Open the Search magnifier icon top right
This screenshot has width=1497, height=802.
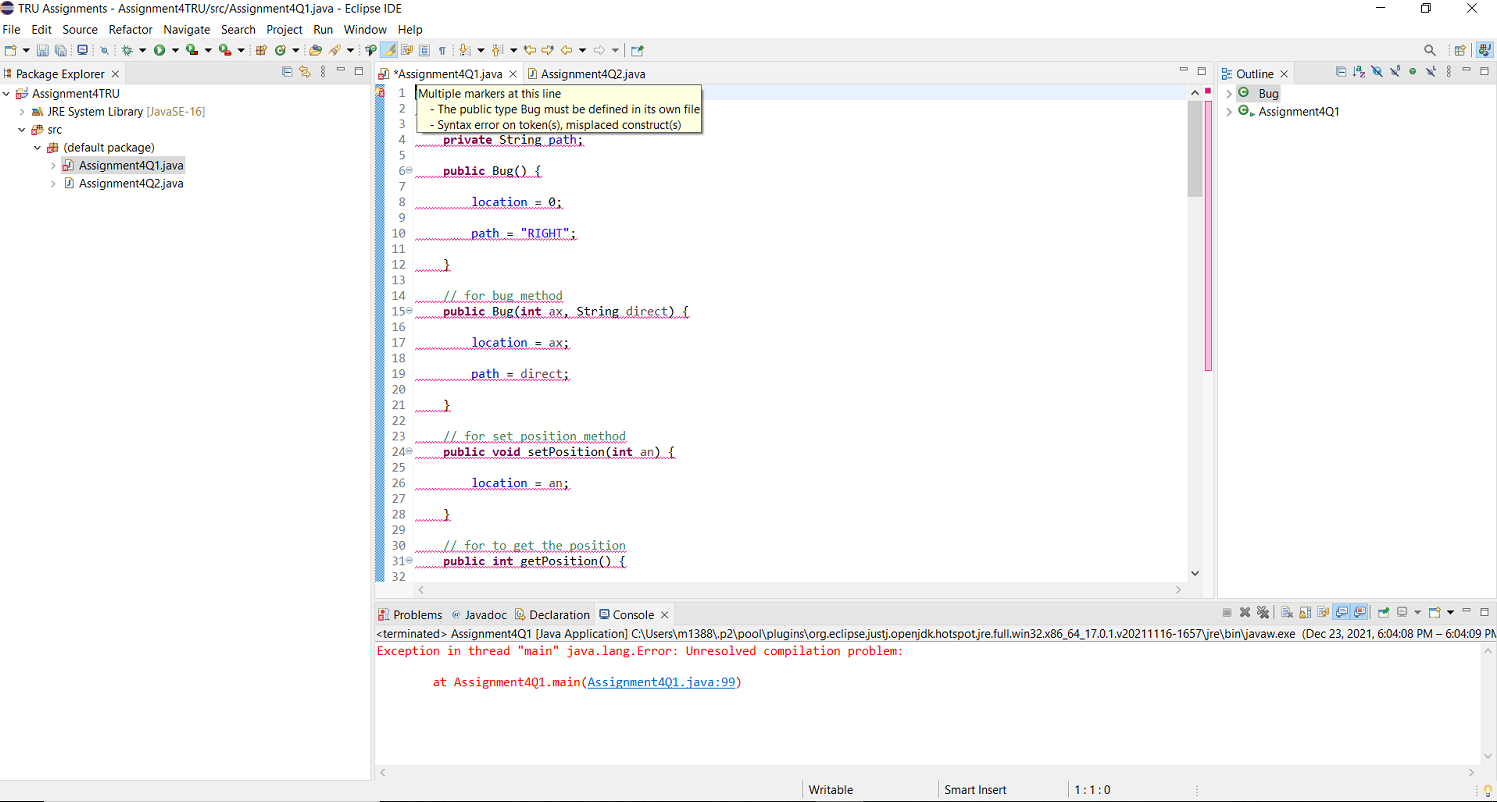(x=1430, y=49)
